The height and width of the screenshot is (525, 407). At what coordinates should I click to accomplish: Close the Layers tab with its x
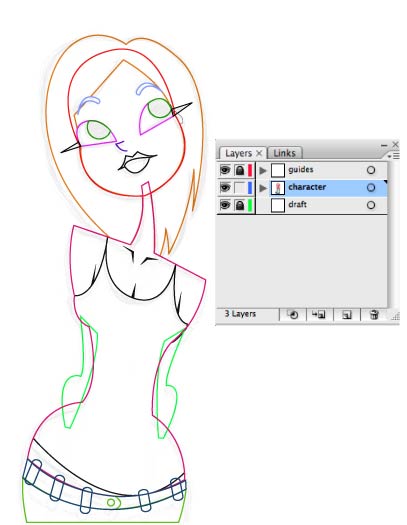(x=259, y=153)
